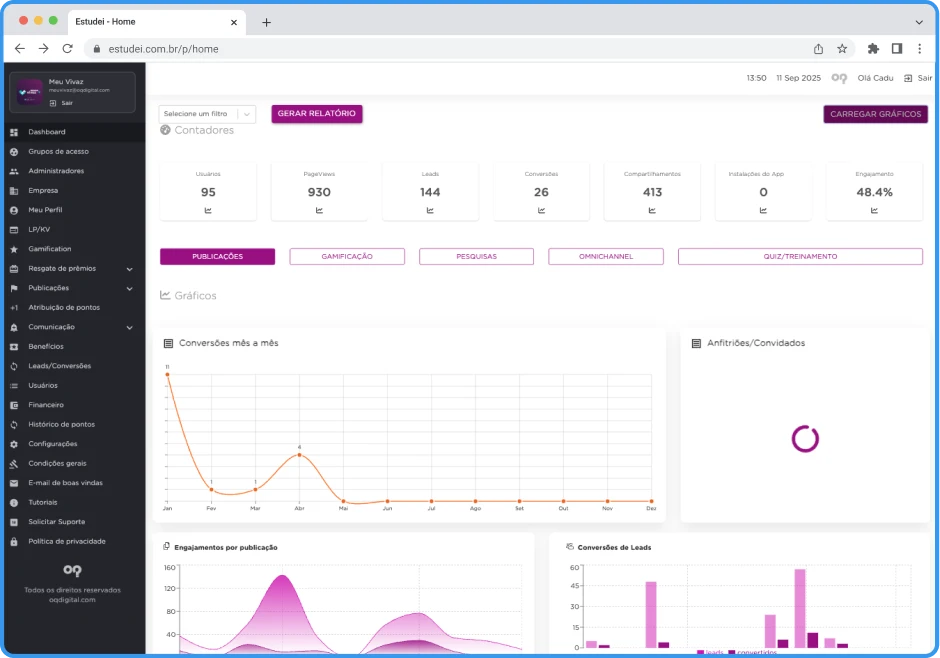Click the share icon in address bar
Viewport: 940px width, 658px height.
(818, 48)
